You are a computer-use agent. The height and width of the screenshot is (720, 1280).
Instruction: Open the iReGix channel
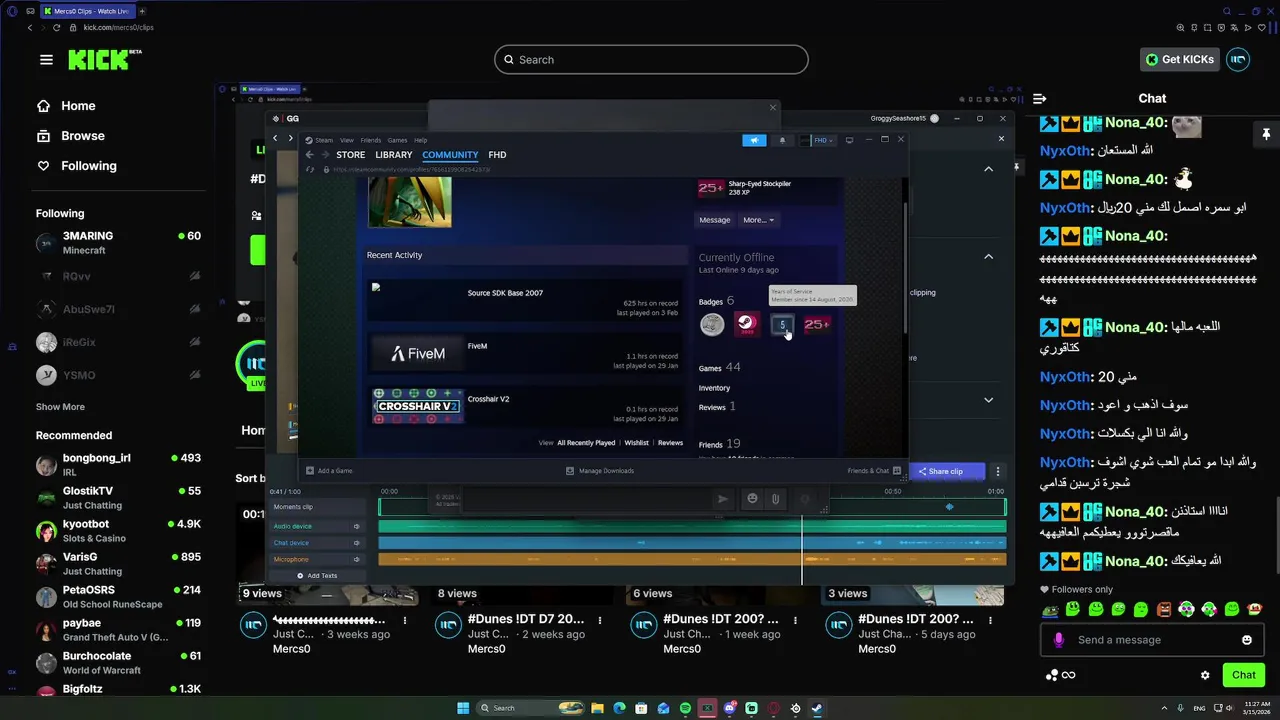(118, 342)
